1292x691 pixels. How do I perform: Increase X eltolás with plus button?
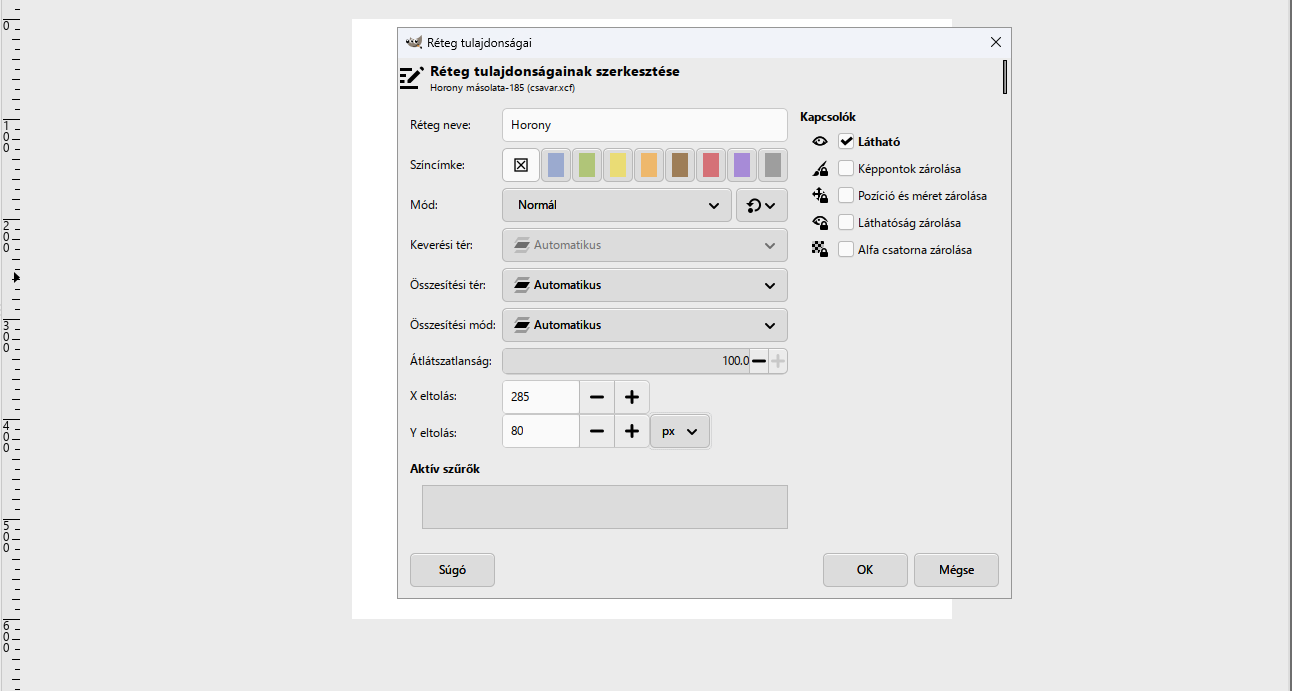pos(632,397)
